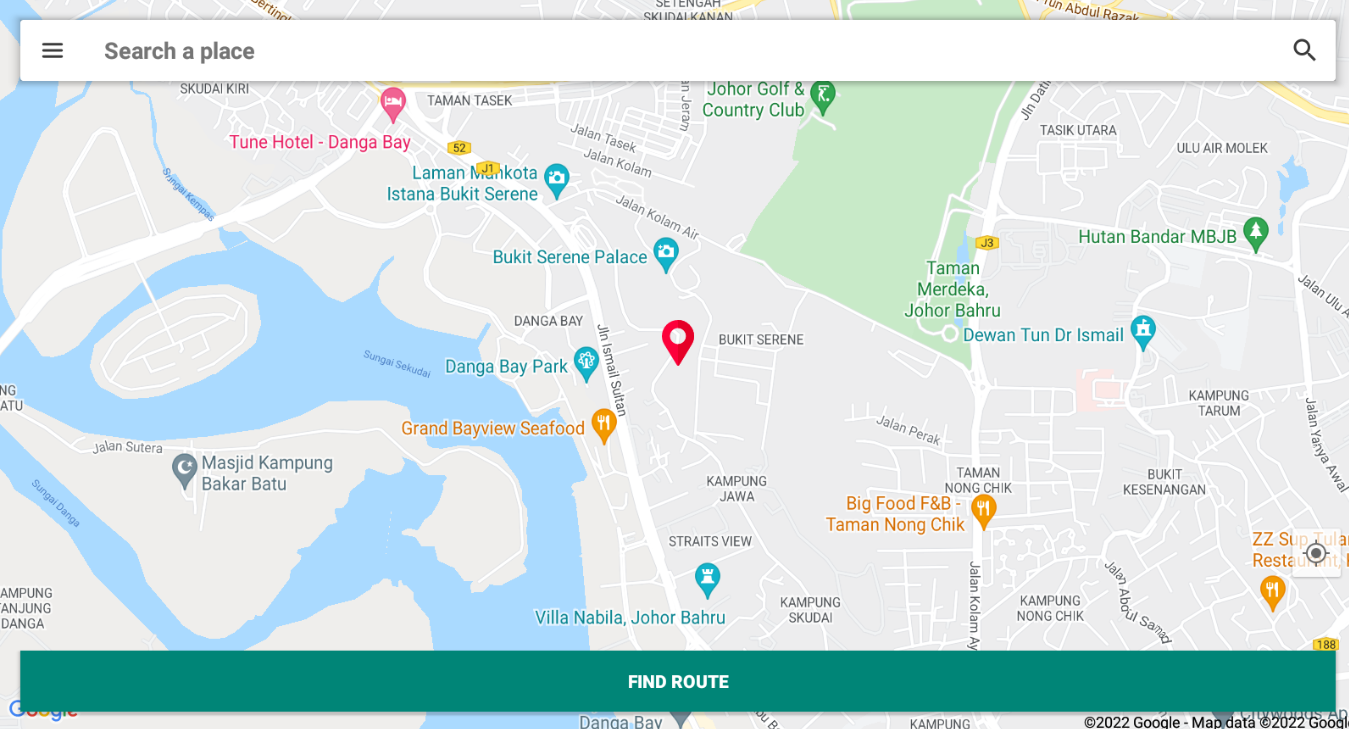The height and width of the screenshot is (729, 1349).
Task: Select Hutan Bandar MBJB tree marker
Action: coord(1256,235)
